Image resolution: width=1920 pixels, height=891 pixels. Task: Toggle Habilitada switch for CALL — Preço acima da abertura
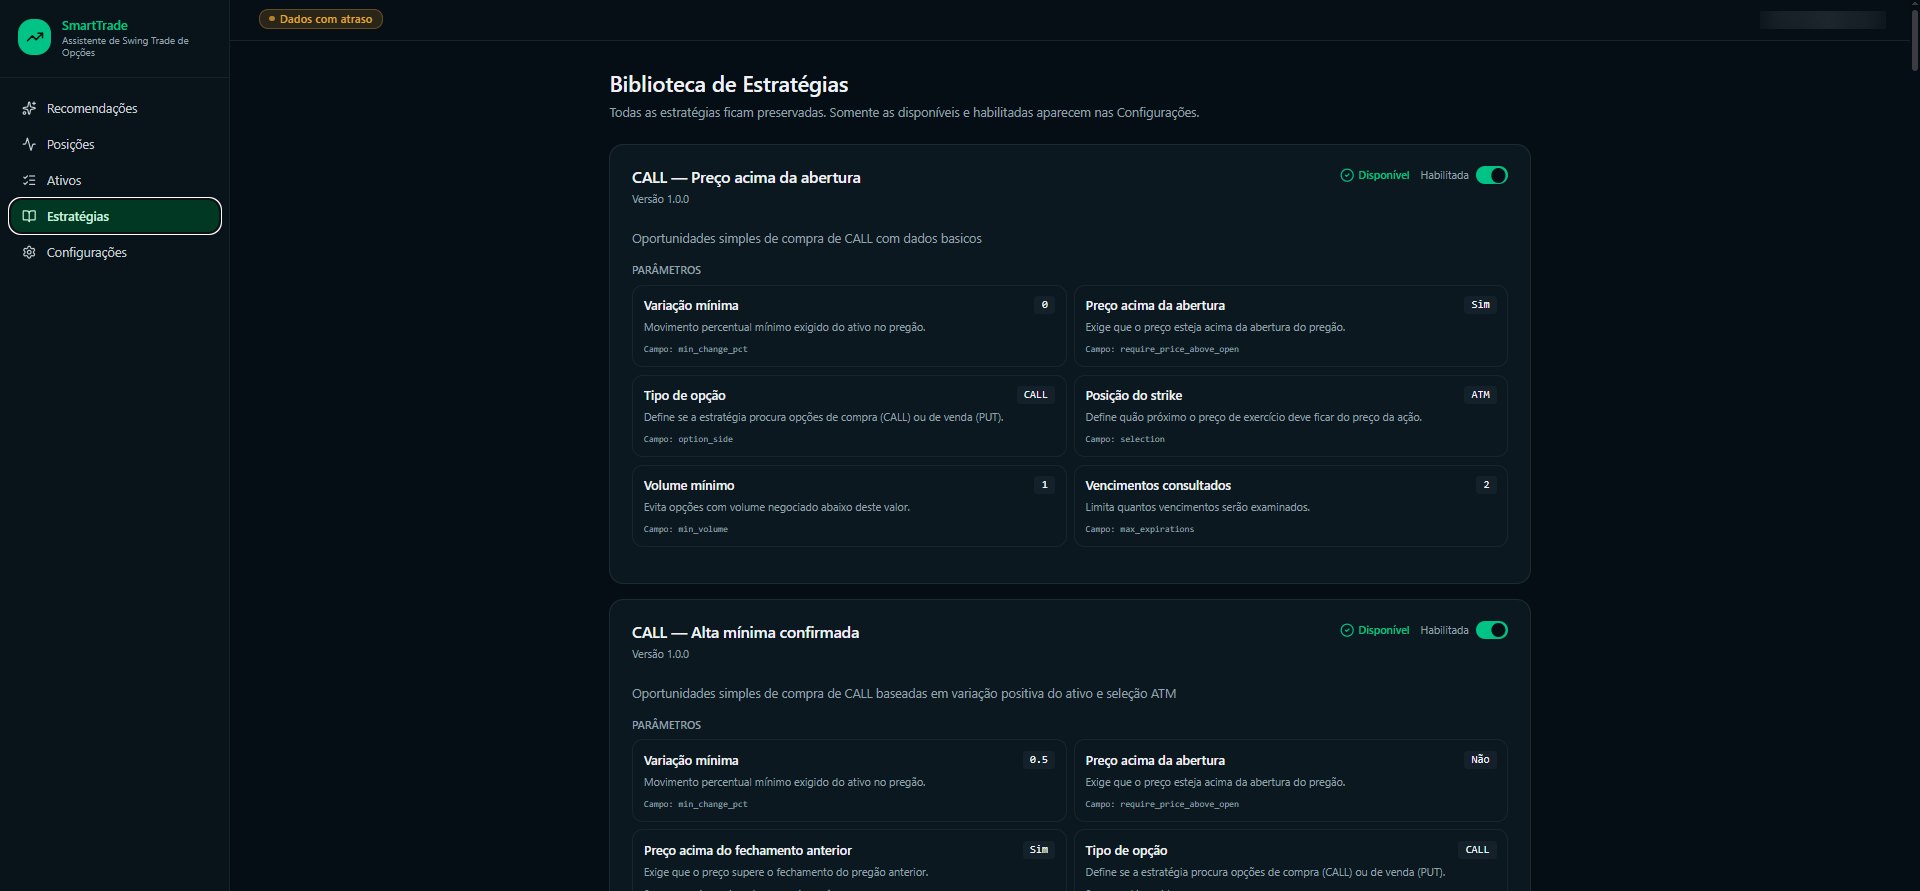click(1492, 175)
